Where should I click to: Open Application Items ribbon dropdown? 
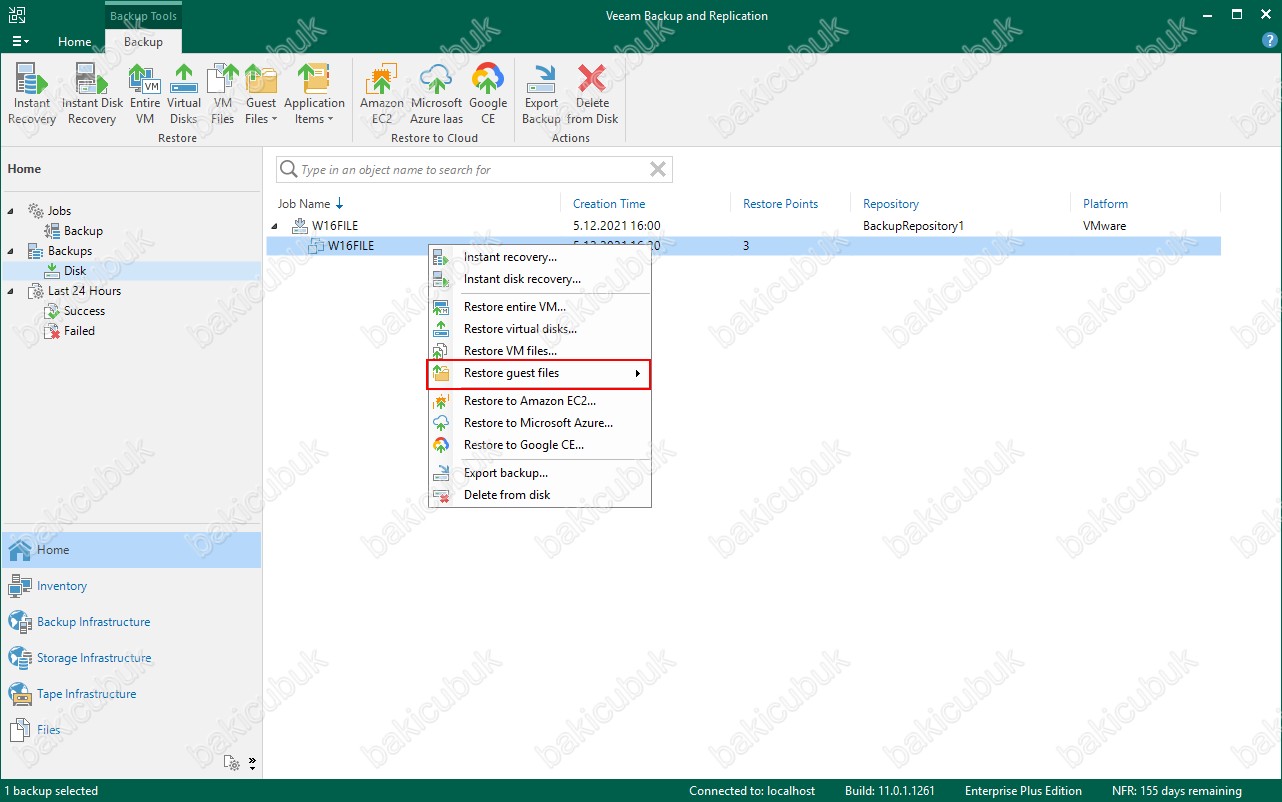click(314, 95)
